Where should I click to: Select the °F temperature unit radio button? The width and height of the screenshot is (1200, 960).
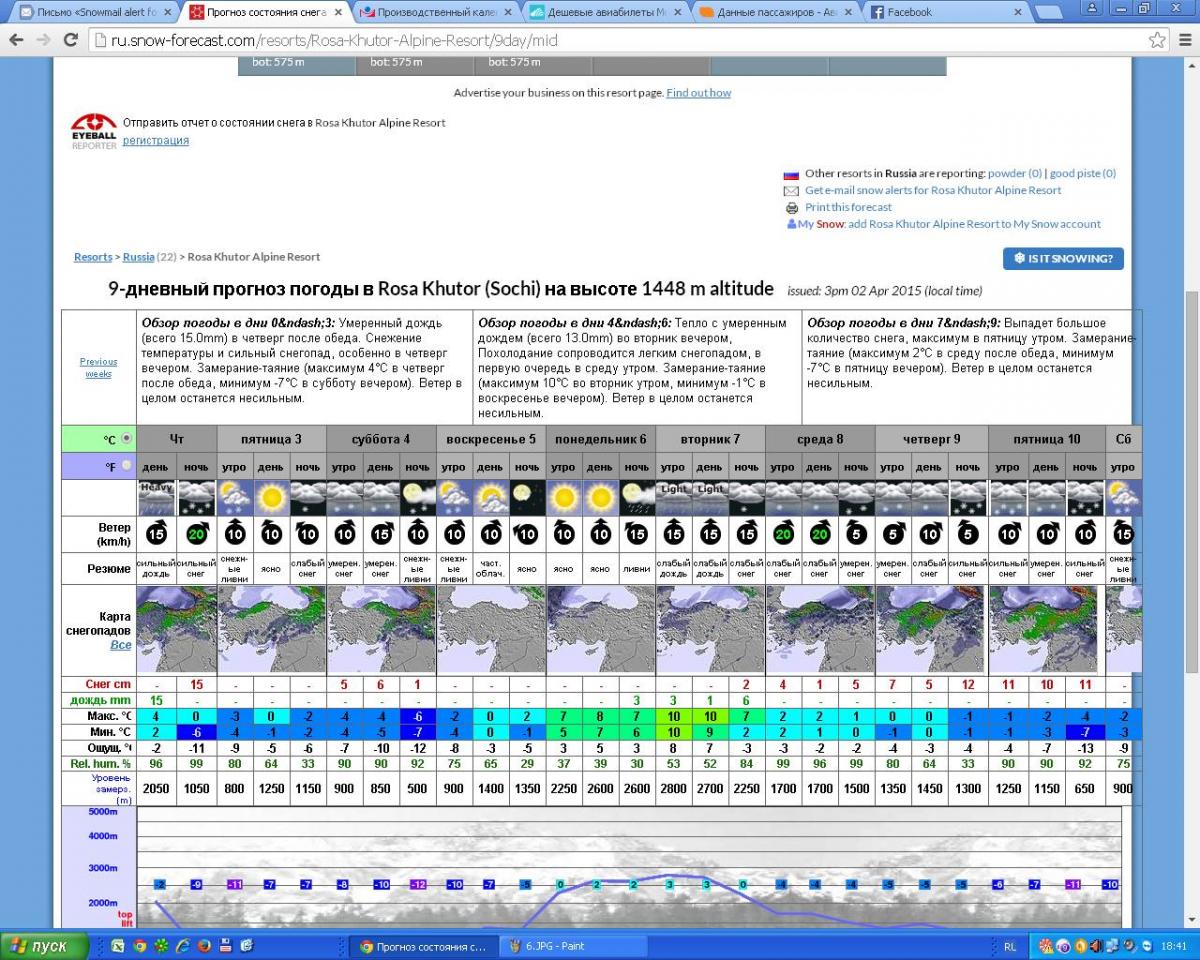[126, 466]
